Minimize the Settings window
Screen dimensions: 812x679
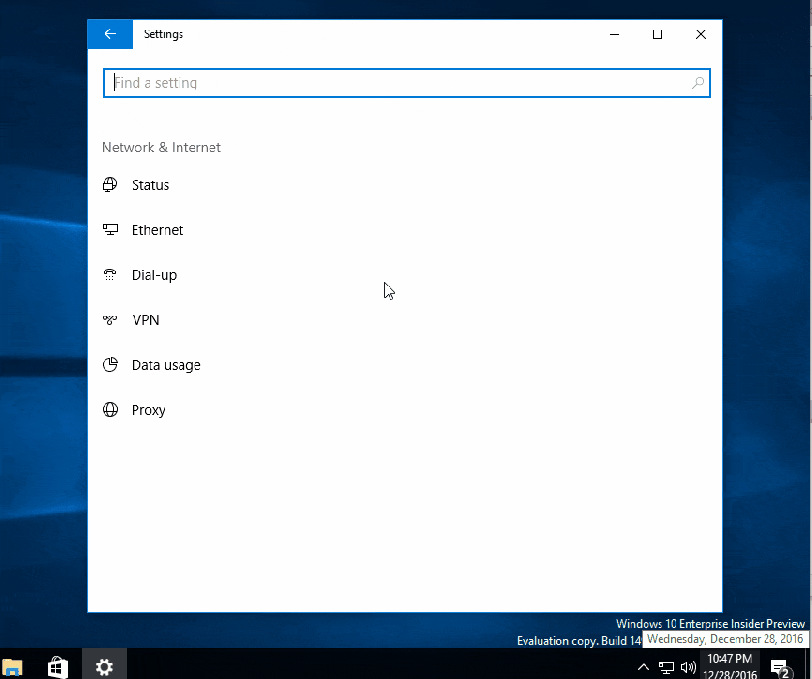(x=613, y=34)
